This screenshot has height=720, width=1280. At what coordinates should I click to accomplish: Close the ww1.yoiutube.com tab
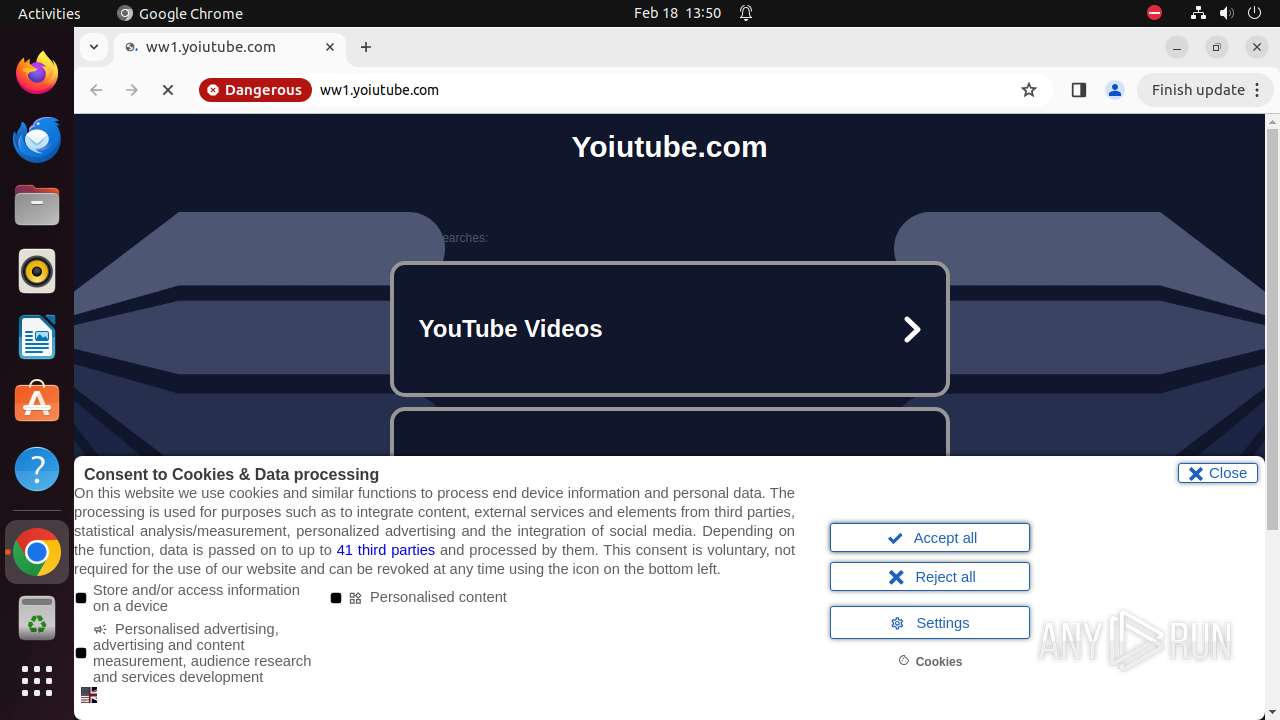(x=330, y=47)
